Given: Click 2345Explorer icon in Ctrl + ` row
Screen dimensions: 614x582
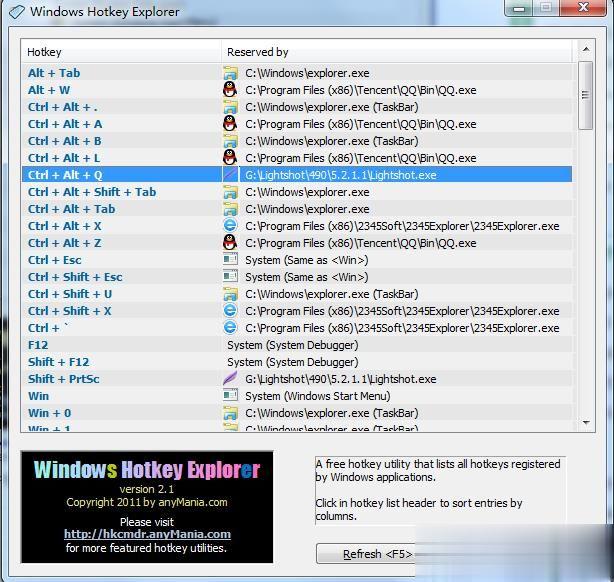Looking at the screenshot, I should tap(230, 327).
